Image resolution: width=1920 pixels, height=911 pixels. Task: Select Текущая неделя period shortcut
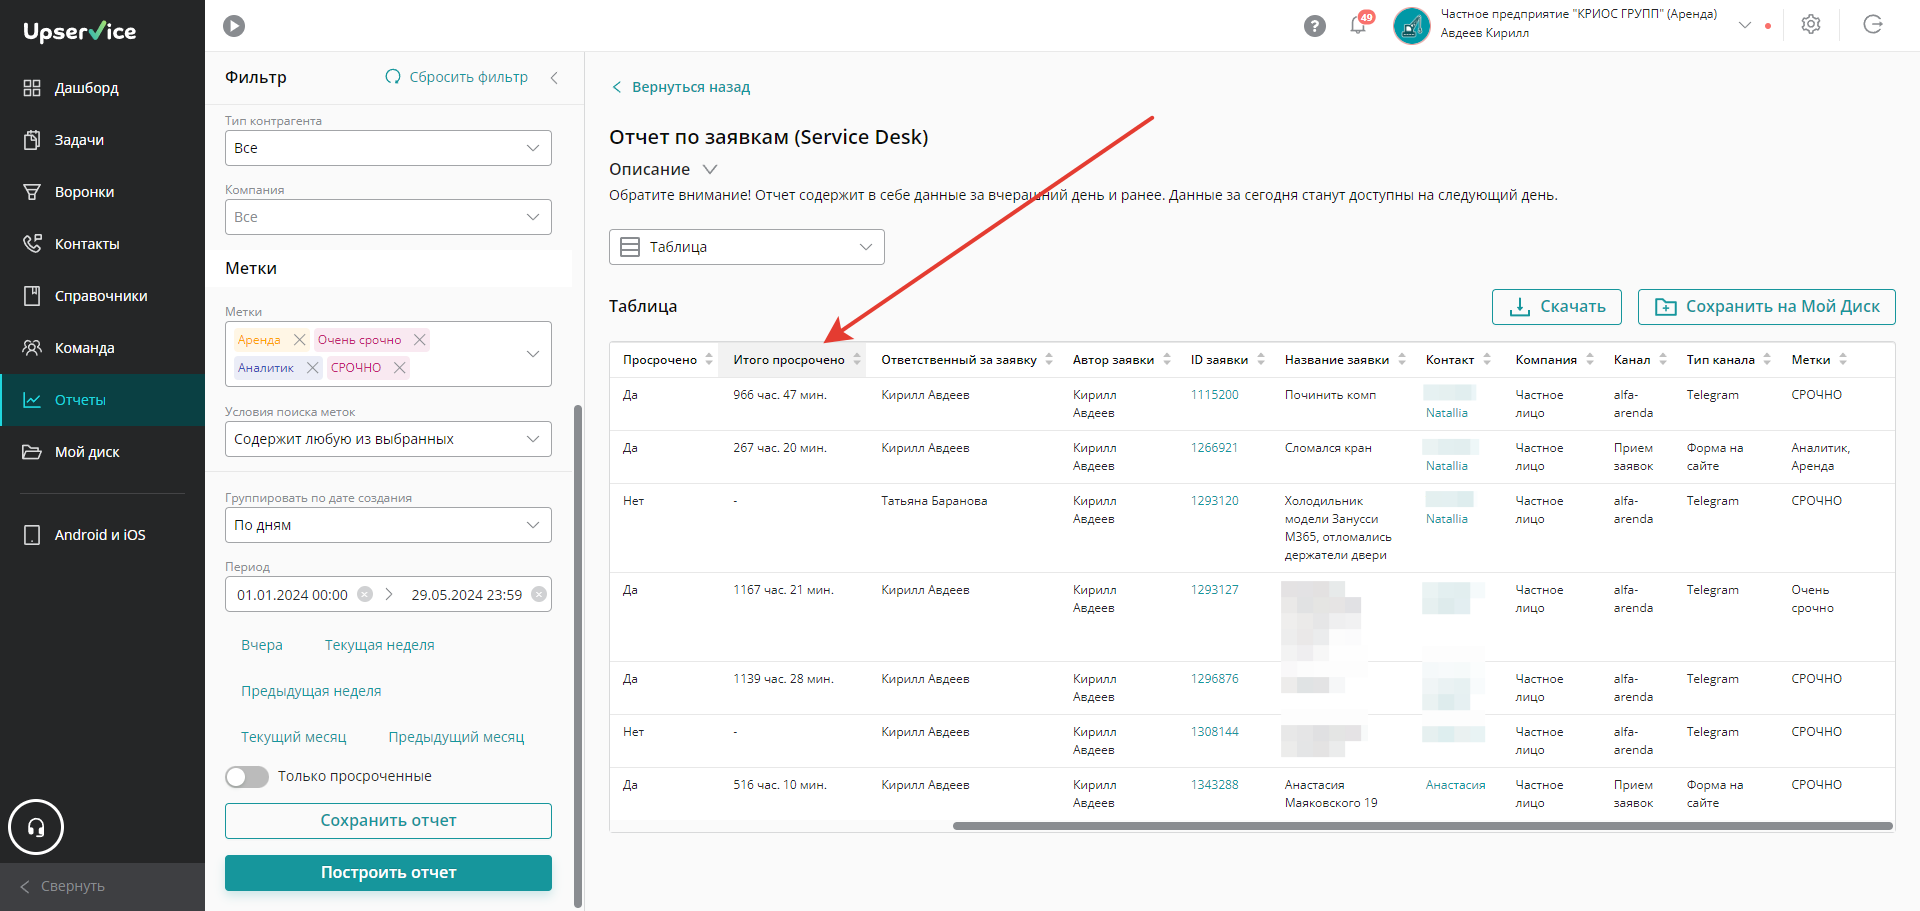(380, 645)
